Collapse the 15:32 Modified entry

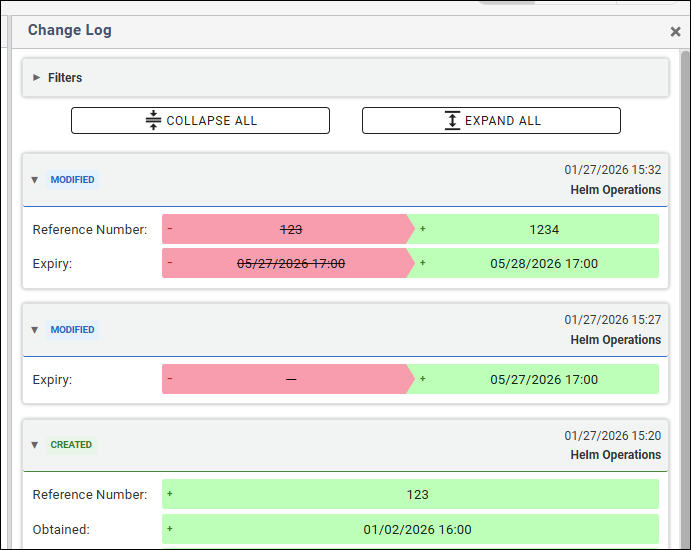pyautogui.click(x=35, y=180)
